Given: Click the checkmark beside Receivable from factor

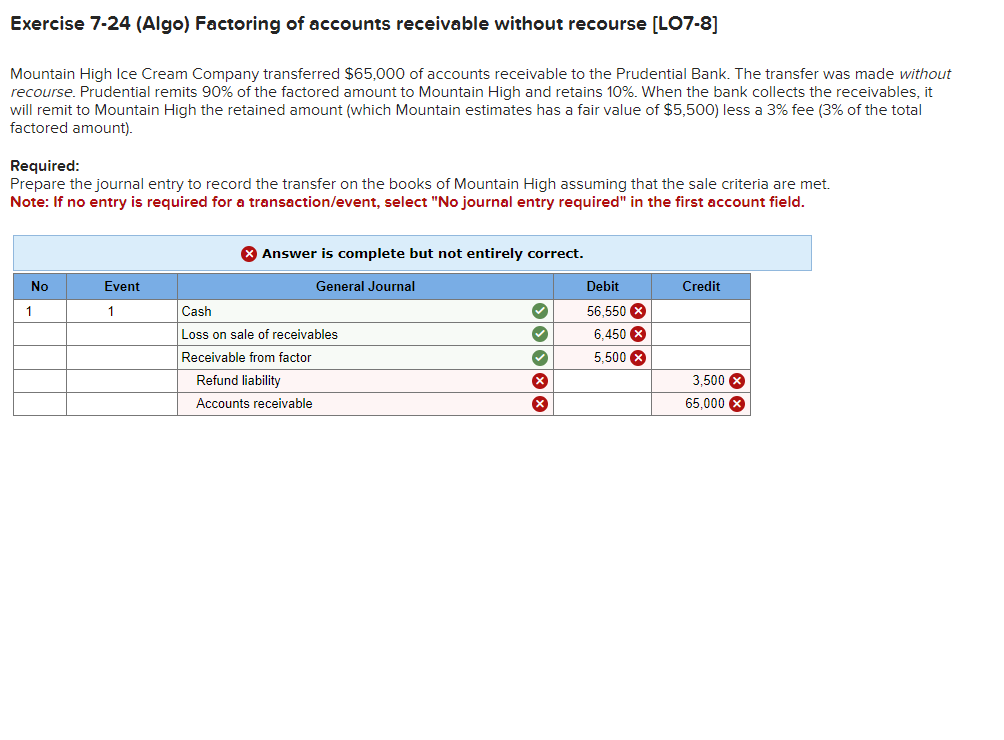Looking at the screenshot, I should (x=540, y=357).
